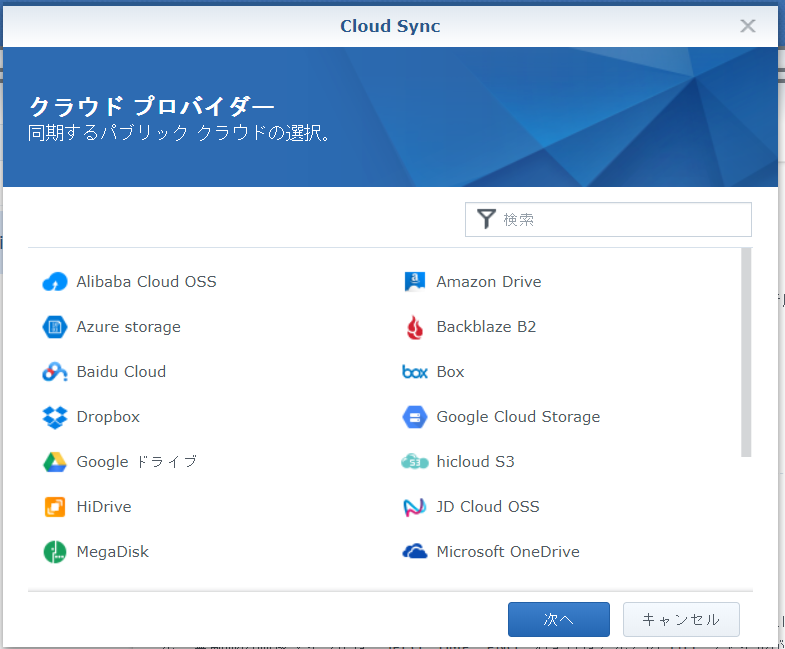The width and height of the screenshot is (785, 649).
Task: Select the hicloud S3 icon
Action: [x=415, y=462]
